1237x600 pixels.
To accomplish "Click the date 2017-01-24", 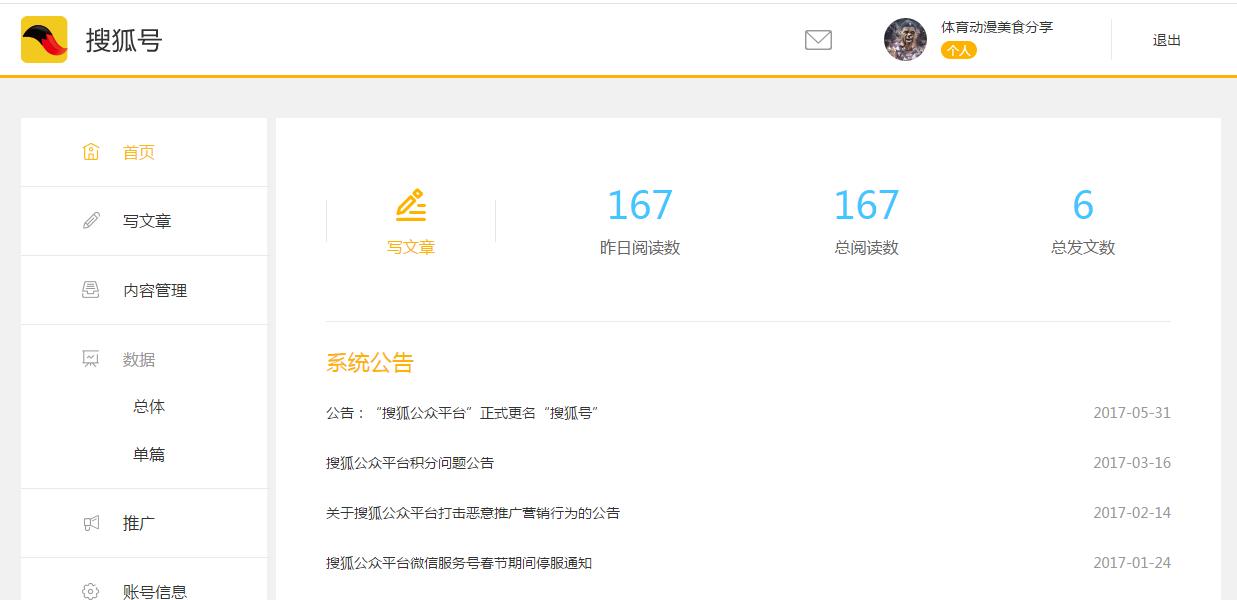I will pyautogui.click(x=1132, y=563).
